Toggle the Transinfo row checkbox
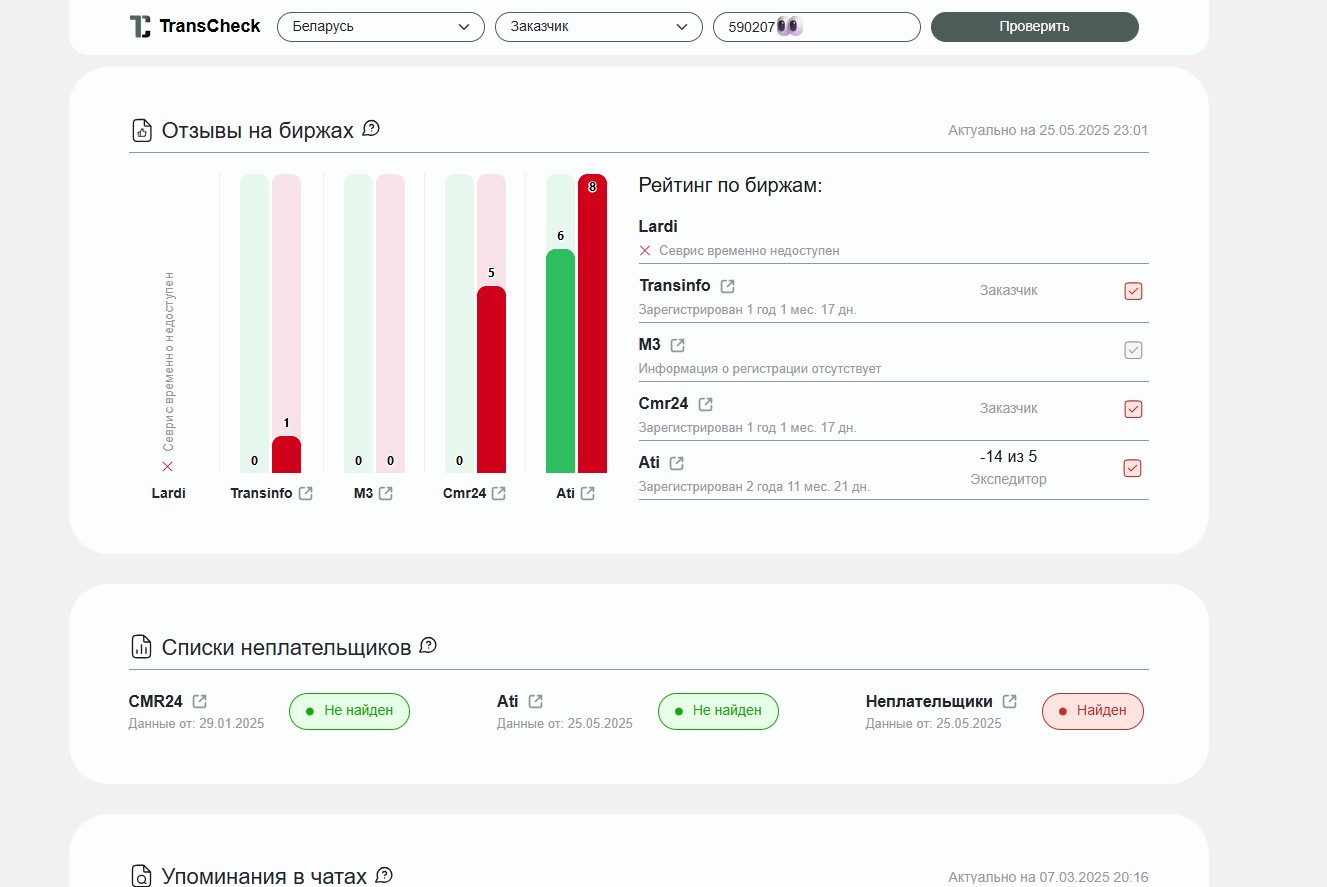 (1133, 291)
